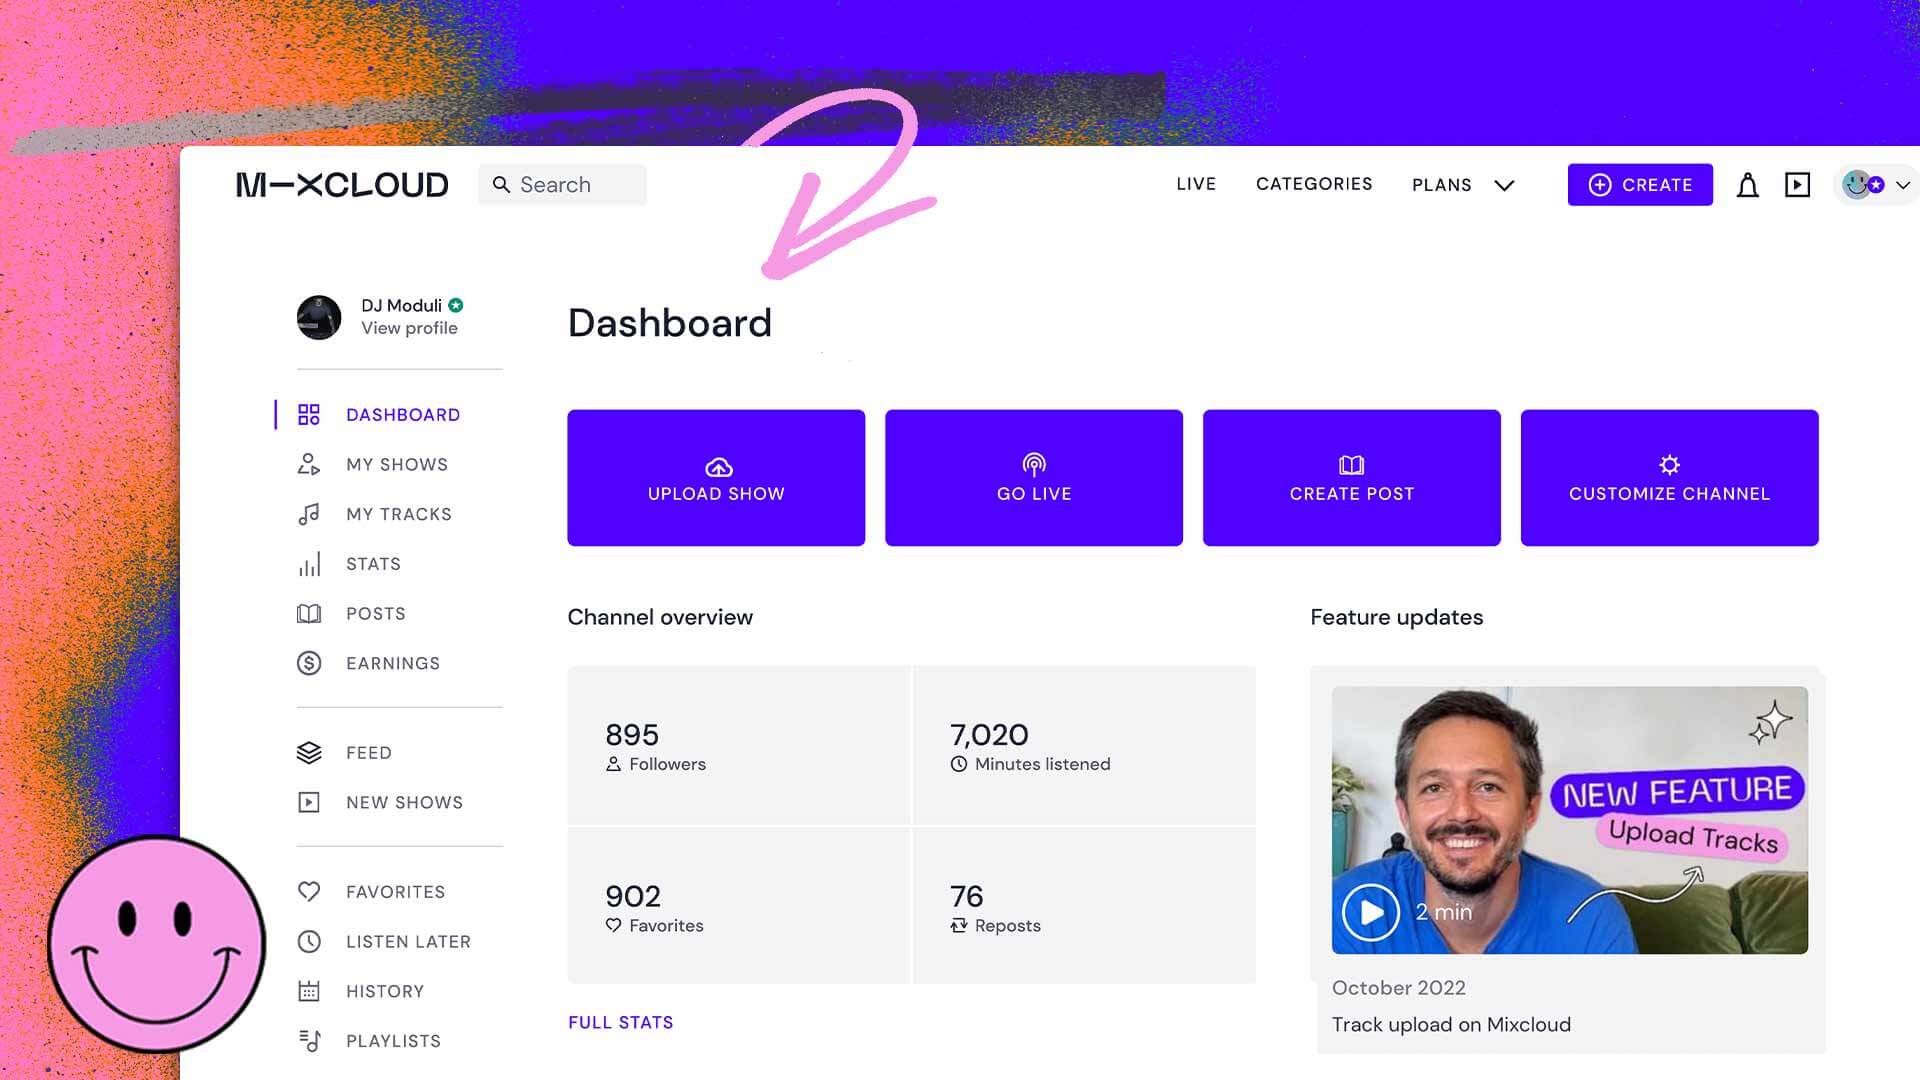The image size is (1920, 1080).
Task: Click the 'October 2022' date text
Action: [1399, 988]
